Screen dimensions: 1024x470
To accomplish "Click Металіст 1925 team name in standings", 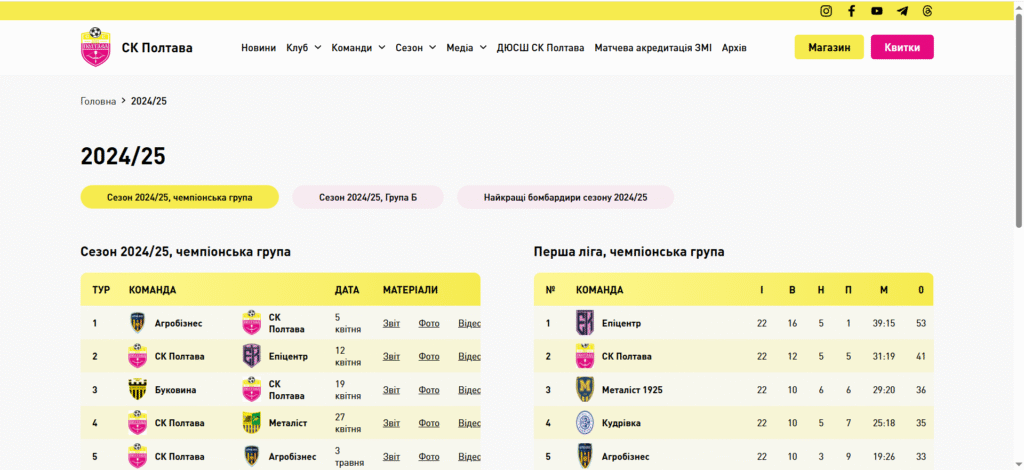I will (x=632, y=390).
